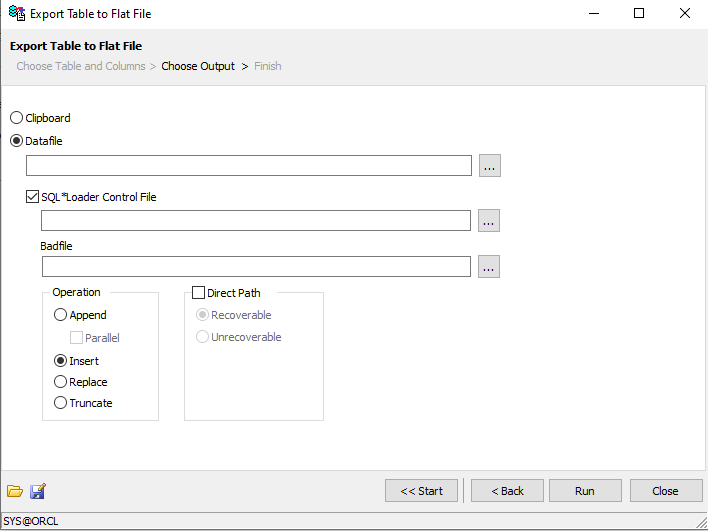This screenshot has height=531, width=708.
Task: Select the Finish breadcrumb step
Action: pyautogui.click(x=268, y=66)
